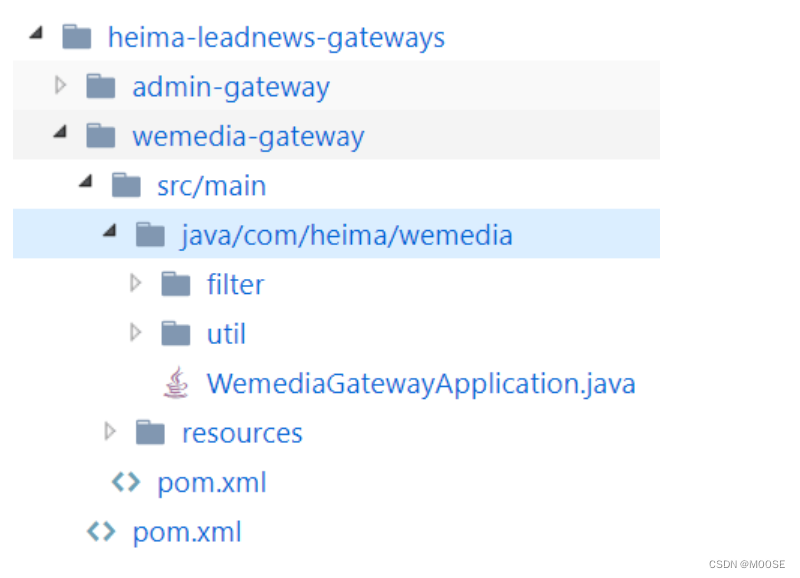
Task: Click the folder icon beside admin-gateway
Action: [100, 85]
